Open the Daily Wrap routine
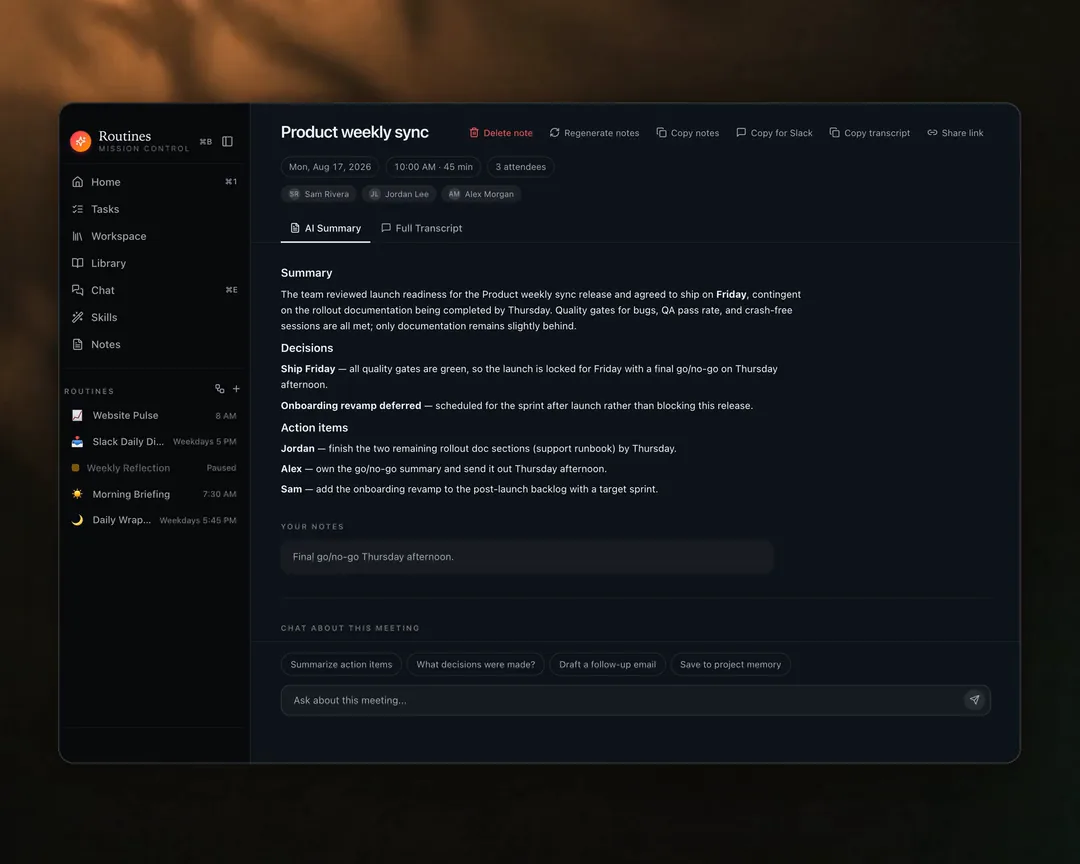Viewport: 1080px width, 864px height. (154, 520)
